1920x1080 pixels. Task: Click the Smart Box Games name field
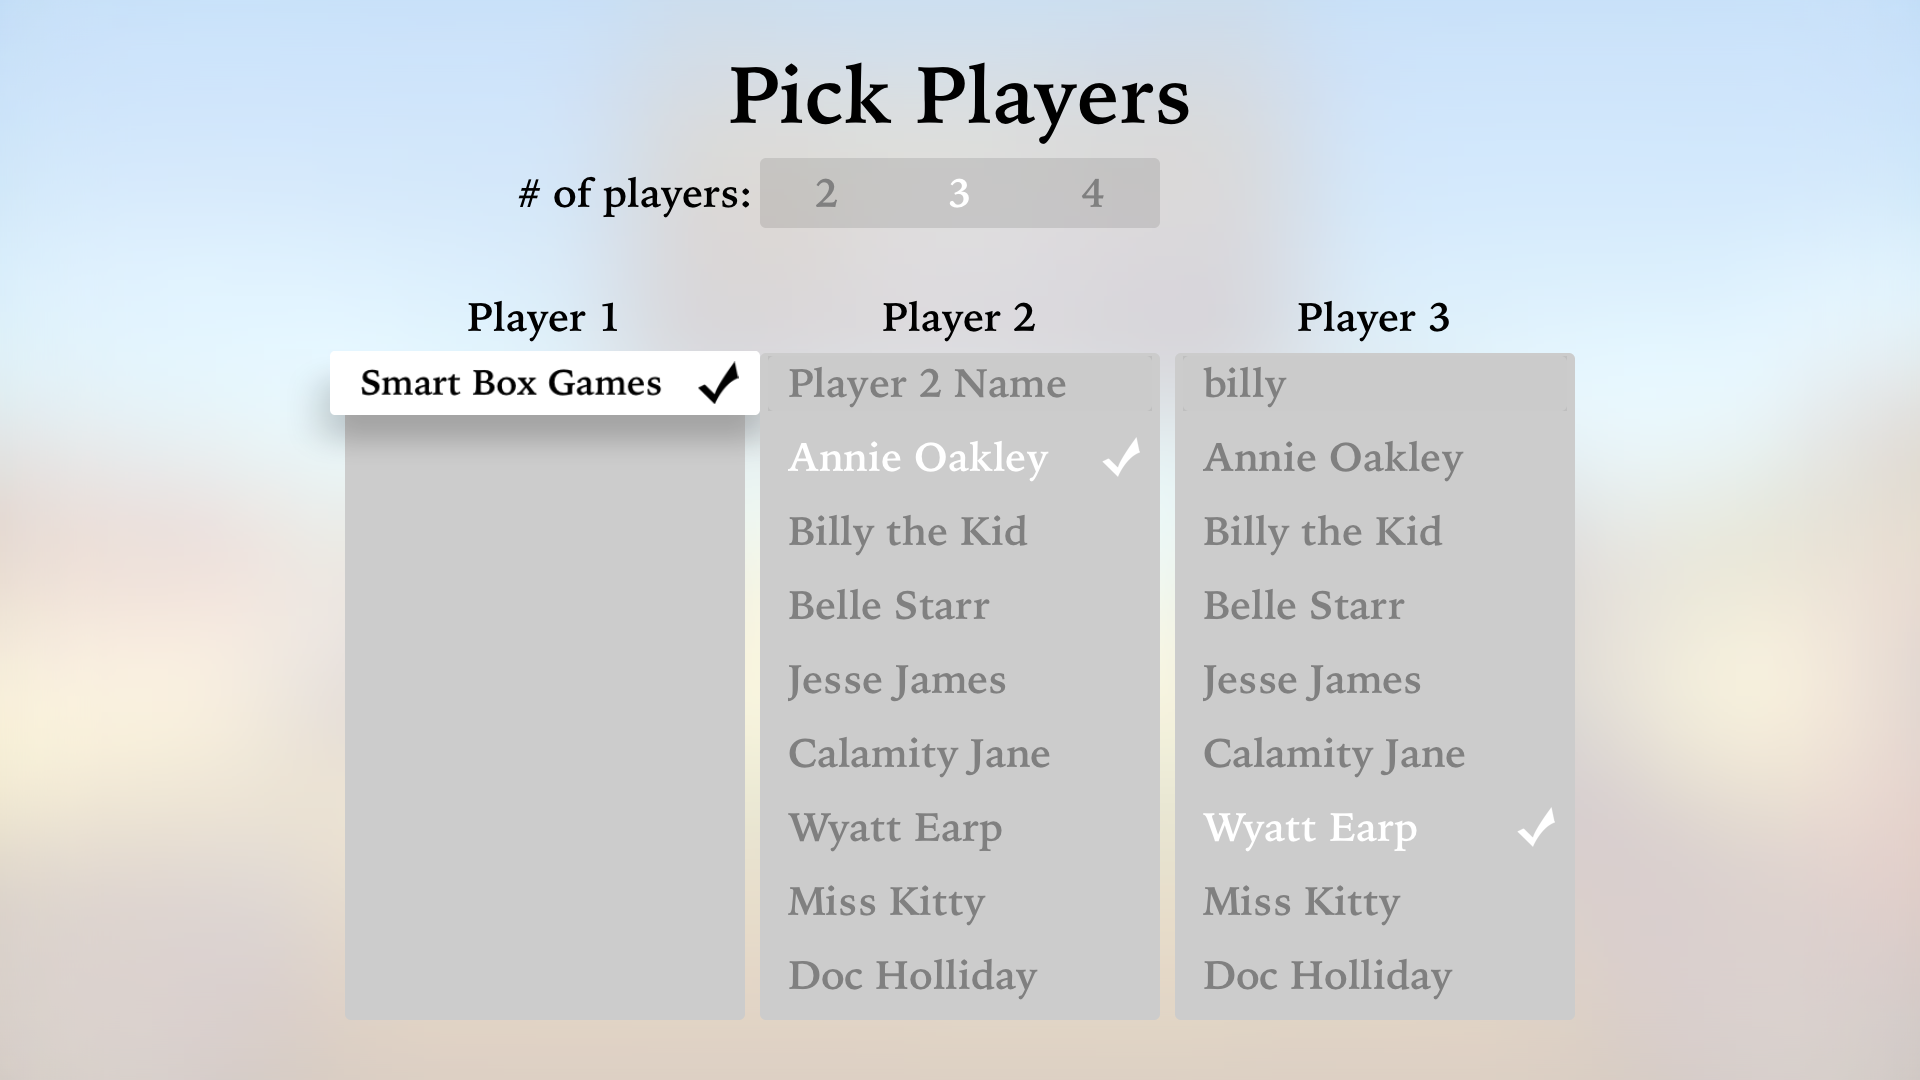tap(510, 384)
